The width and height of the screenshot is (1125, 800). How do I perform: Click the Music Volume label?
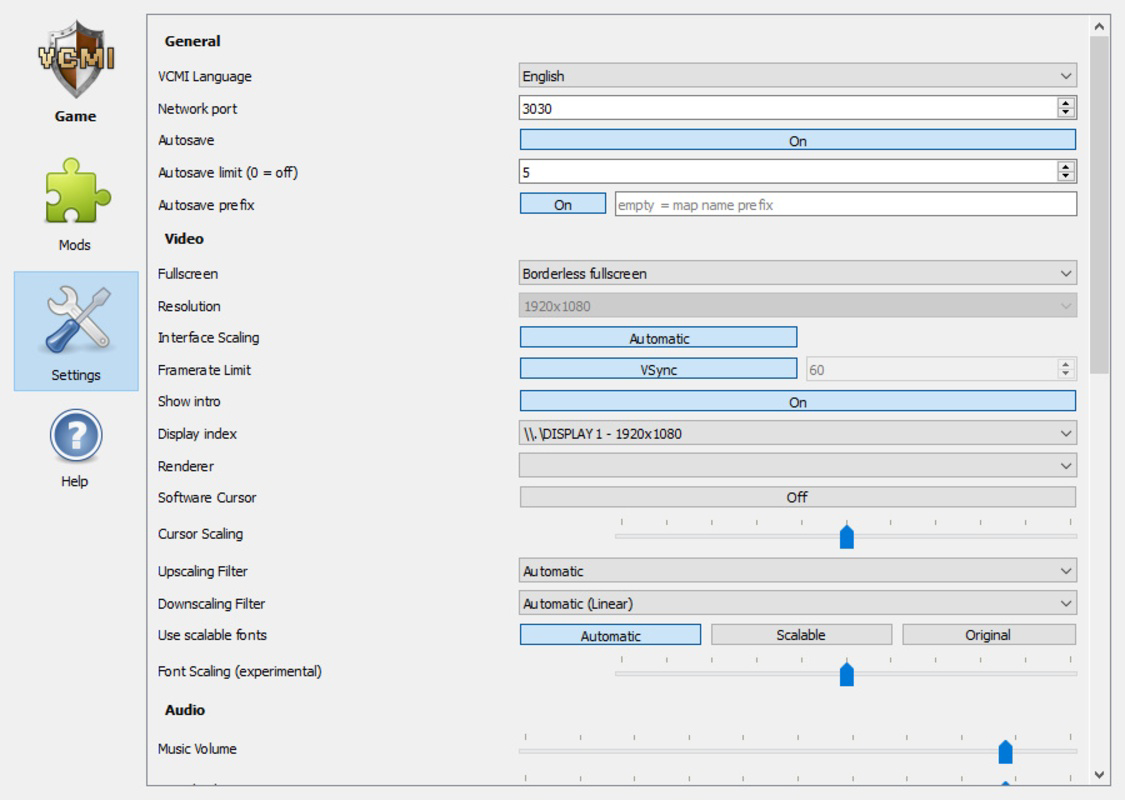point(197,748)
